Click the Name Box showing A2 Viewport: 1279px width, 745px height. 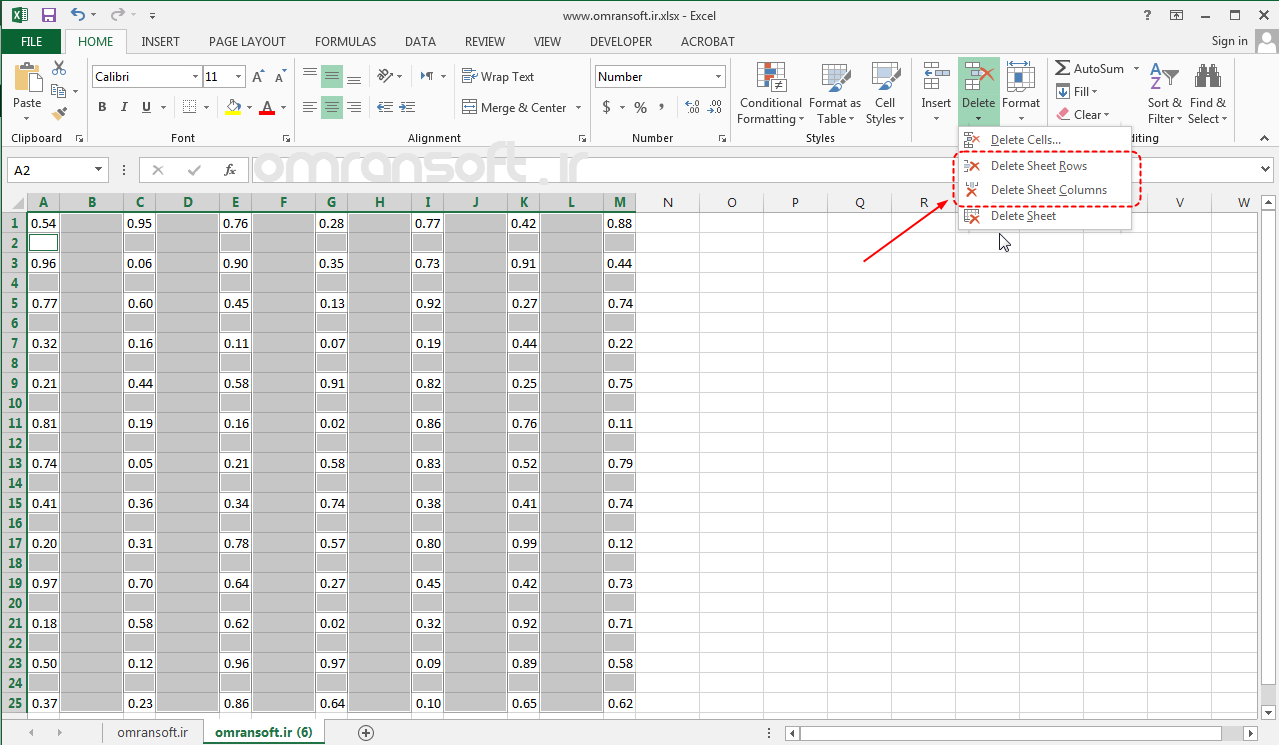pos(57,170)
